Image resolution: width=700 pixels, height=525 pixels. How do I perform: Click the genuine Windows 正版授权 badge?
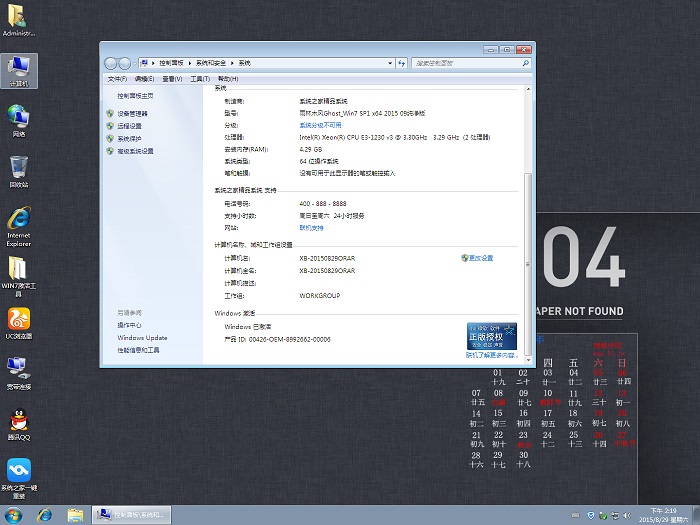pyautogui.click(x=491, y=336)
